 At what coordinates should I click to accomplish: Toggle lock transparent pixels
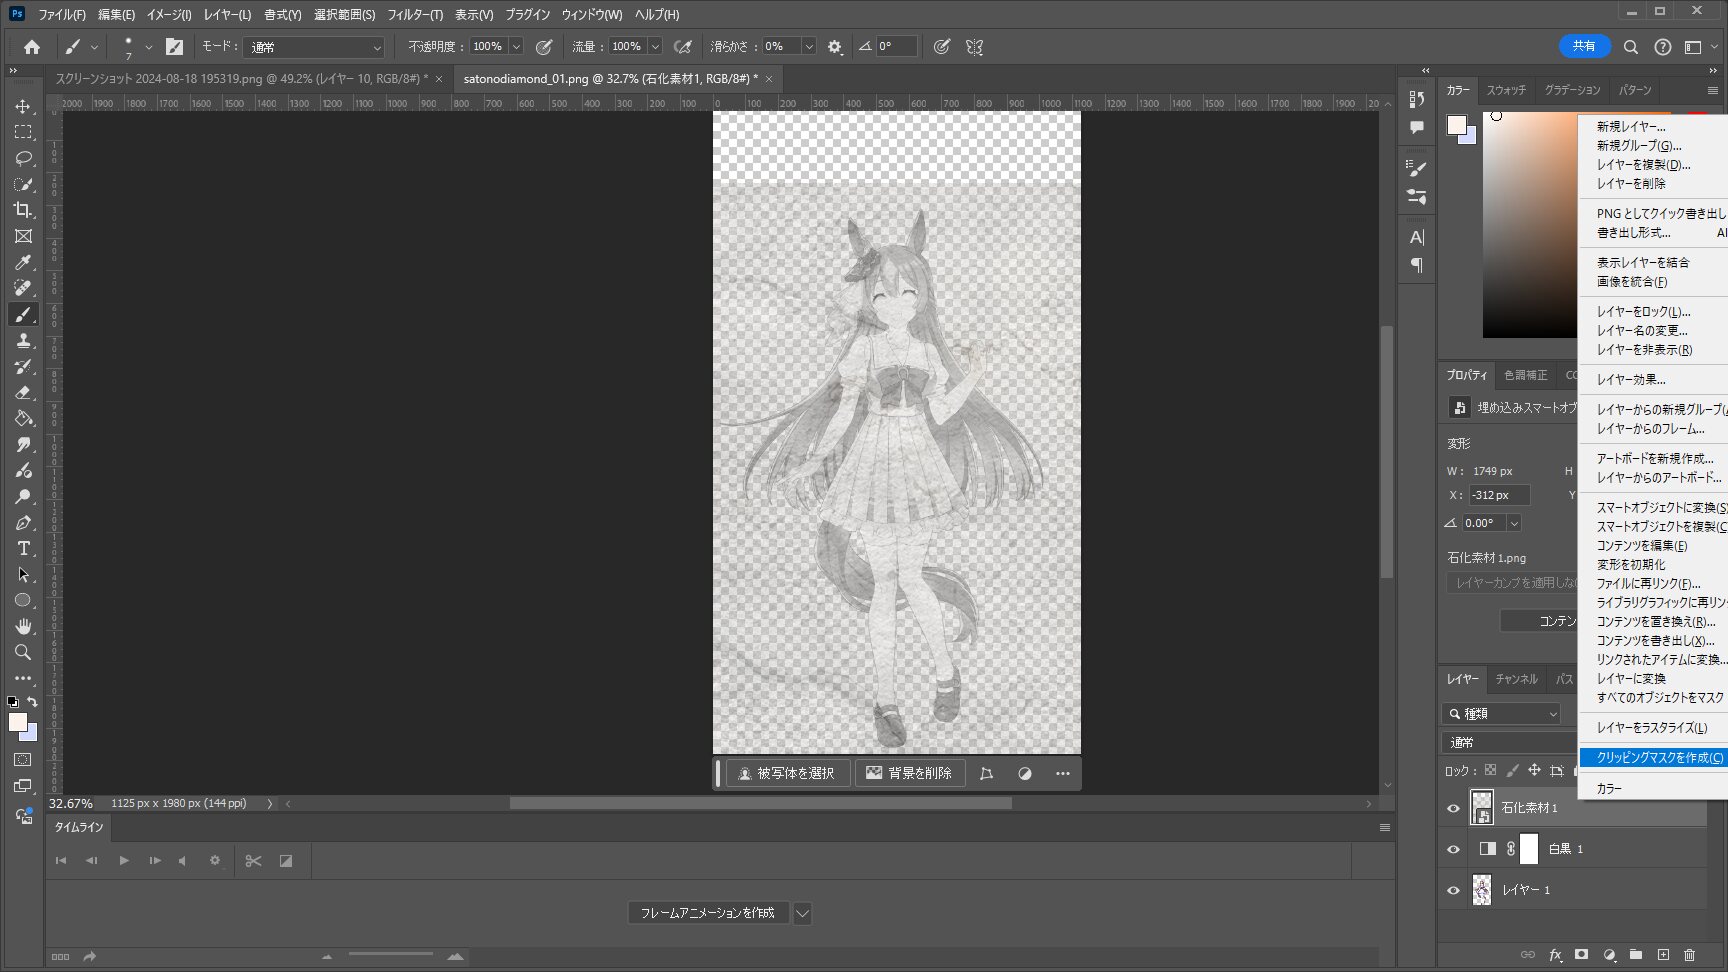tap(1490, 770)
